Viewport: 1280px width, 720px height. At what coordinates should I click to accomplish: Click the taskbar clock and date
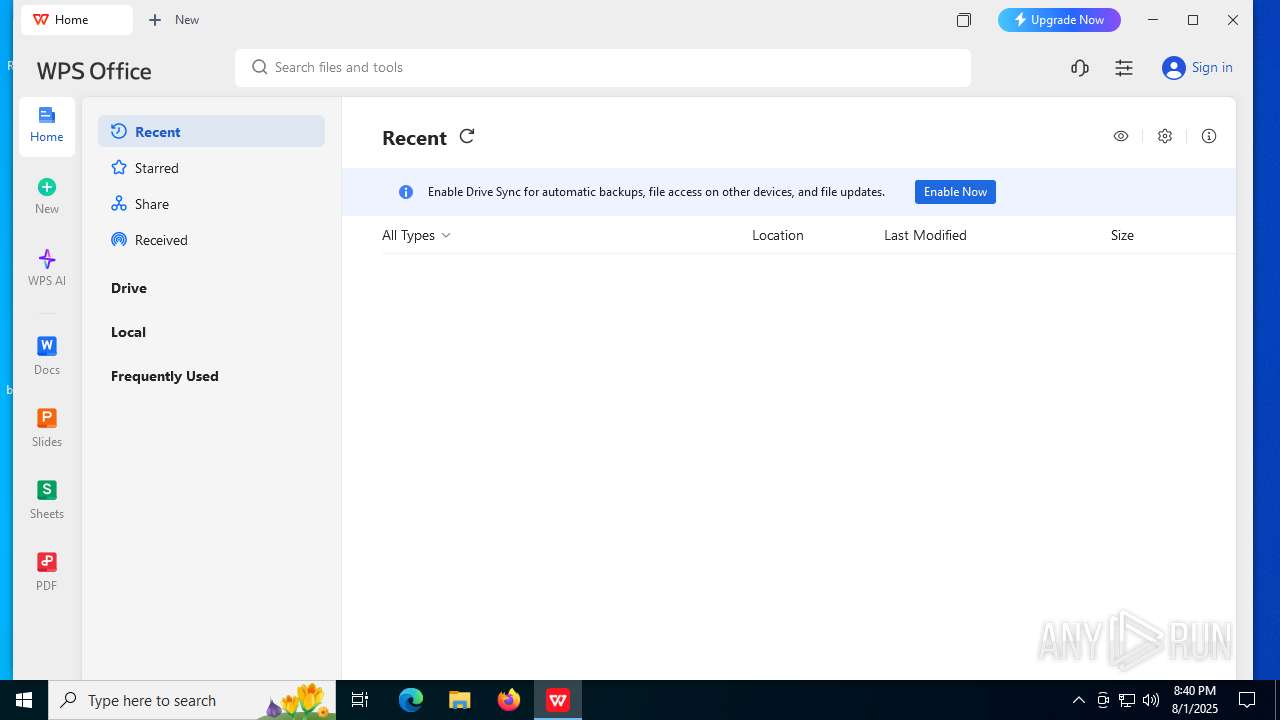(x=1195, y=700)
